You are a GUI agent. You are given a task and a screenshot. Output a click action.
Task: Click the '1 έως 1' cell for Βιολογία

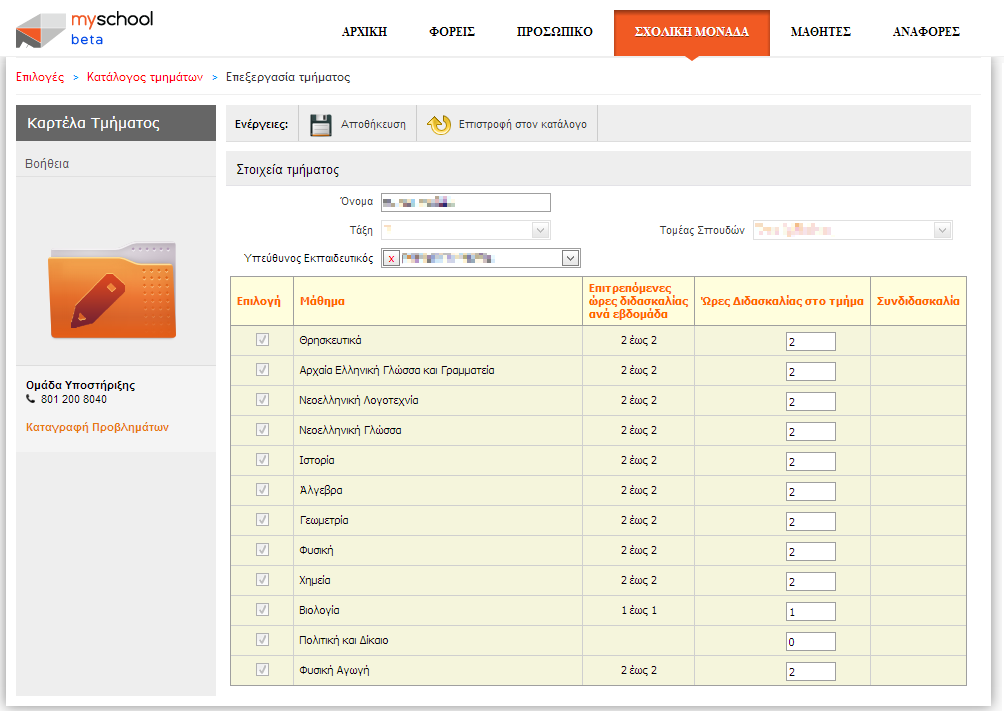click(638, 610)
